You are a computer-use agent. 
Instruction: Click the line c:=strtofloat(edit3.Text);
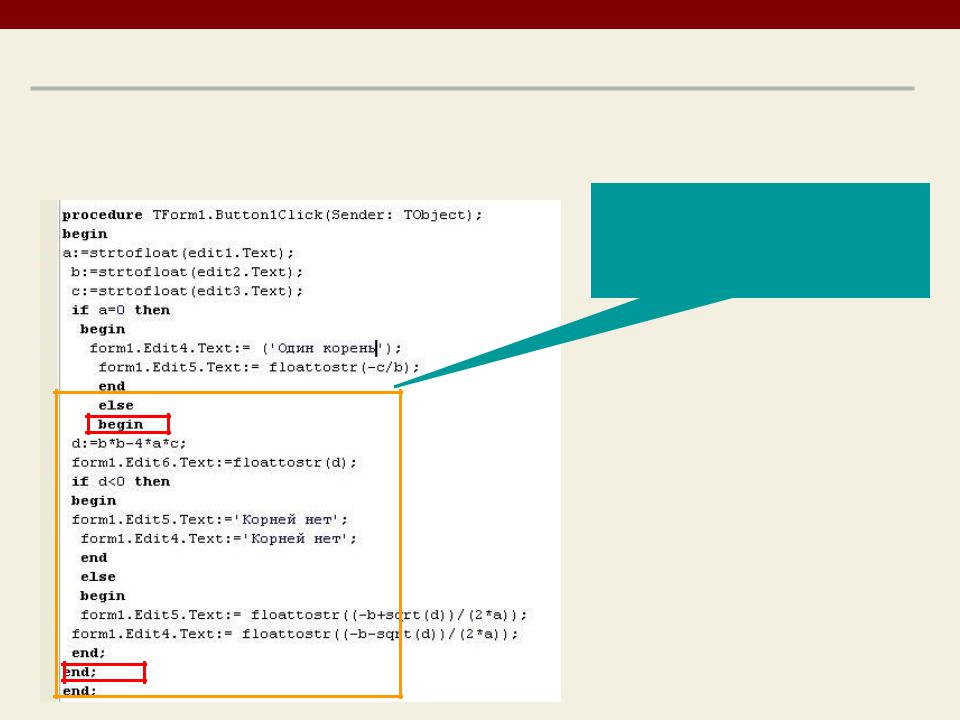point(187,291)
